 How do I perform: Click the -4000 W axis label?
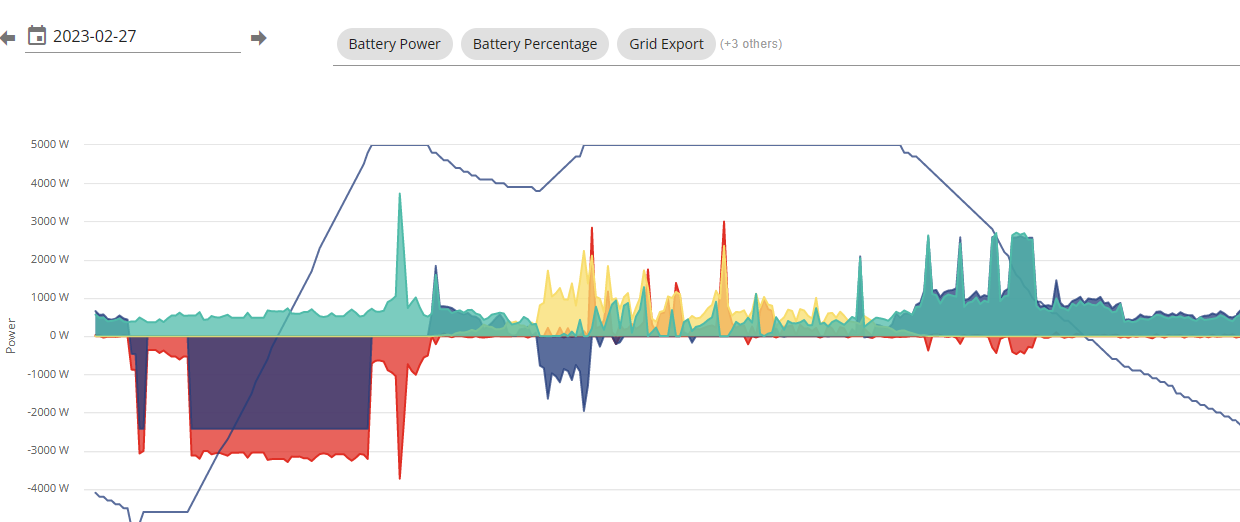(48, 489)
